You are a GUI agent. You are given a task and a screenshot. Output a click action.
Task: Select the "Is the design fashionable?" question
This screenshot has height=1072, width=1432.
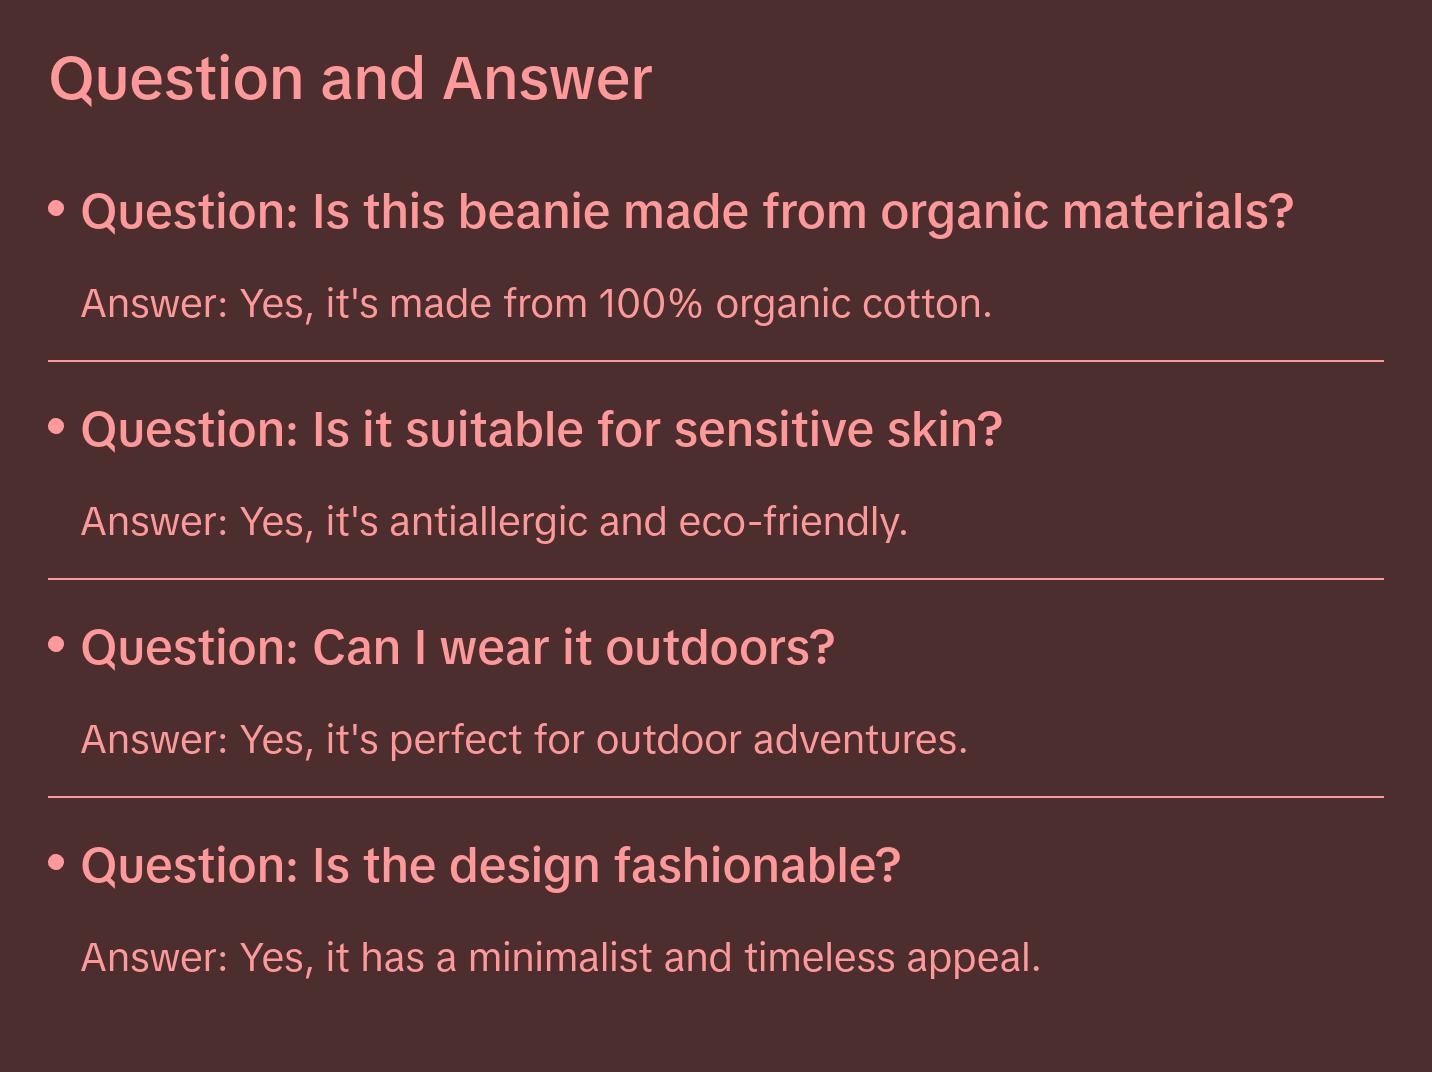(490, 865)
